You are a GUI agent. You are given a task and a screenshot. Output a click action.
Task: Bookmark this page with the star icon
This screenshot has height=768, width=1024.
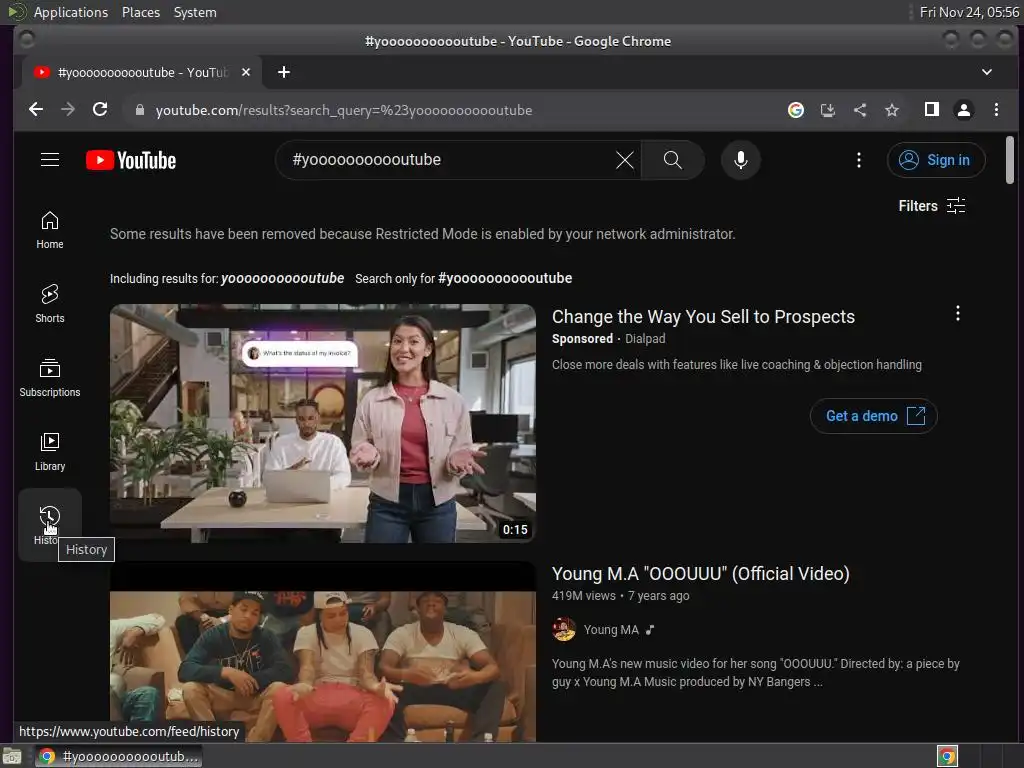click(892, 110)
